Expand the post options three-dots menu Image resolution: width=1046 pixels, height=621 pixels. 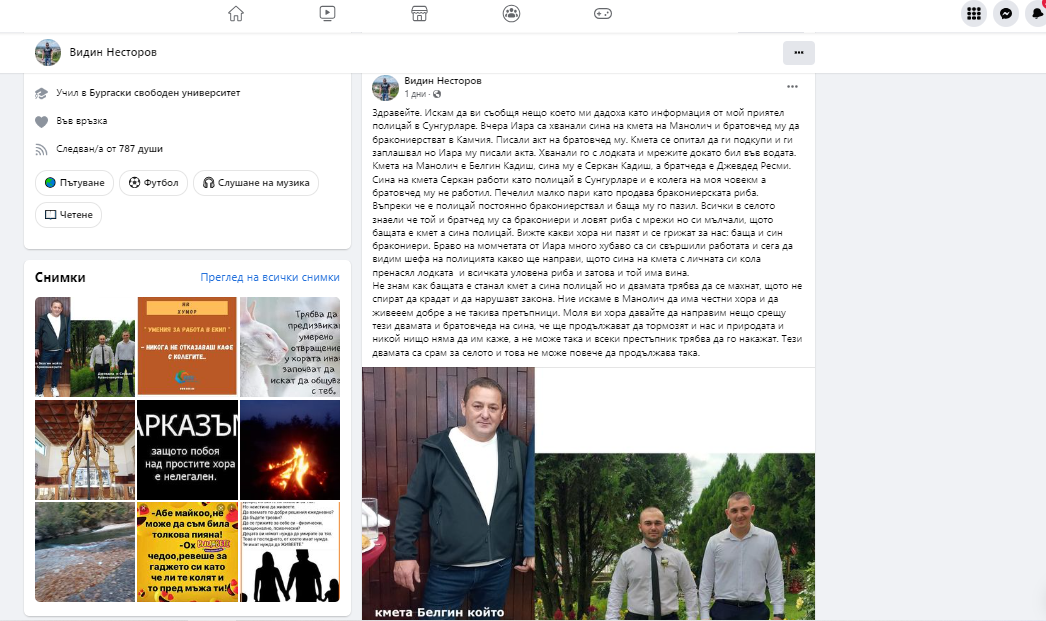coord(792,87)
